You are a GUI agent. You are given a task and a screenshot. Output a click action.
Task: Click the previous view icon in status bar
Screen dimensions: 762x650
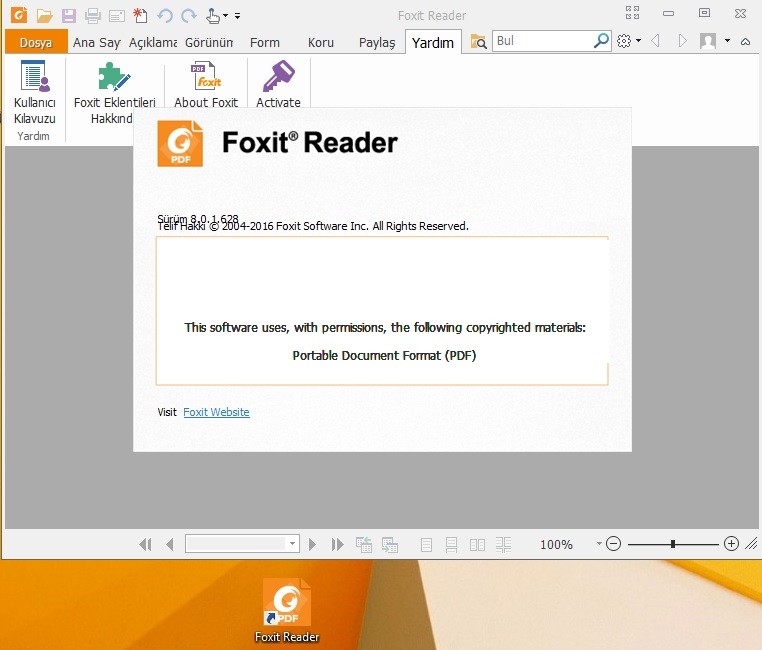coord(364,545)
